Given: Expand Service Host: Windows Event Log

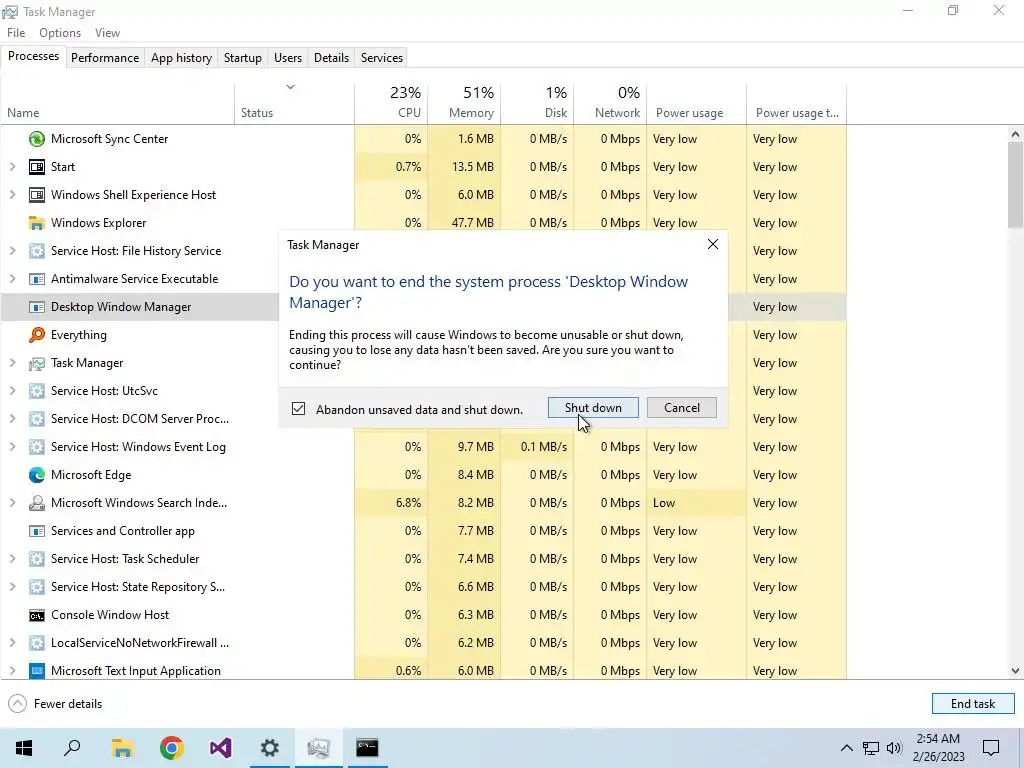Looking at the screenshot, I should [12, 447].
